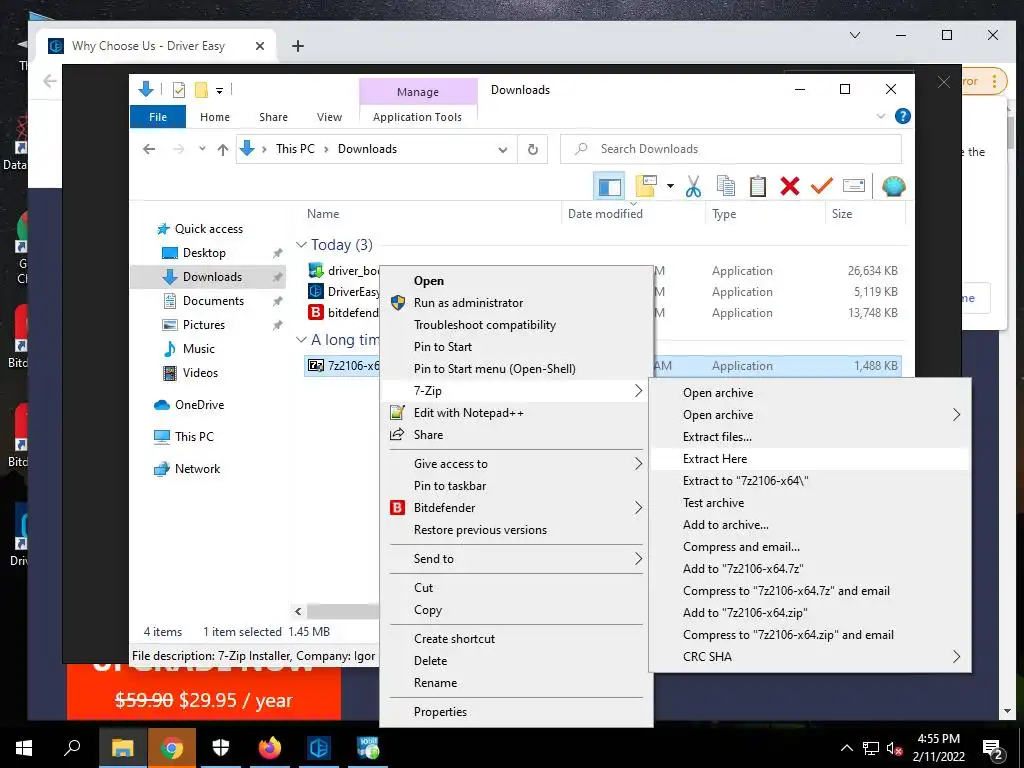This screenshot has width=1024, height=768.
Task: Click the envelope Email toolbar icon
Action: tap(854, 187)
